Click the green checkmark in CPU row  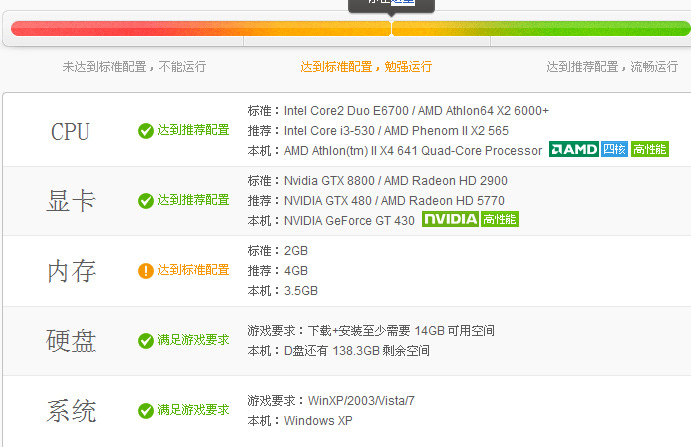[x=146, y=131]
